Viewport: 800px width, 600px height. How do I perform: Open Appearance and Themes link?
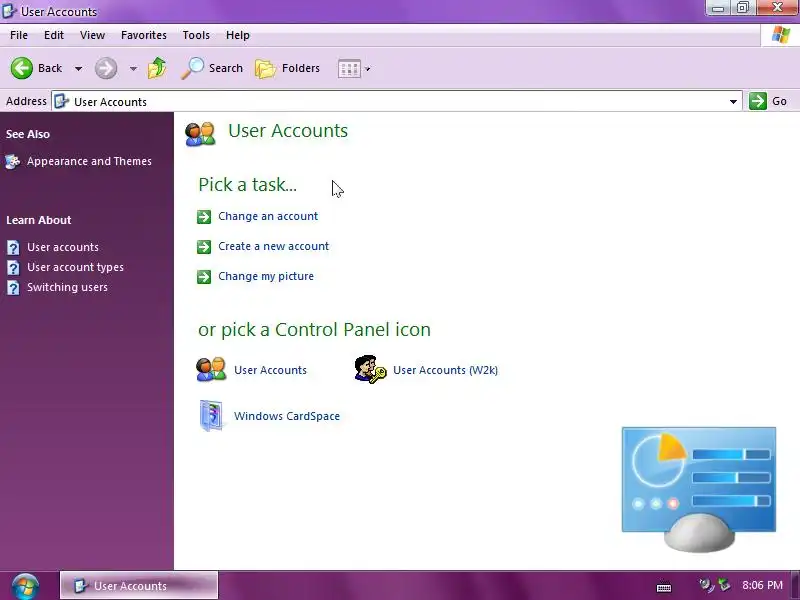(x=89, y=161)
